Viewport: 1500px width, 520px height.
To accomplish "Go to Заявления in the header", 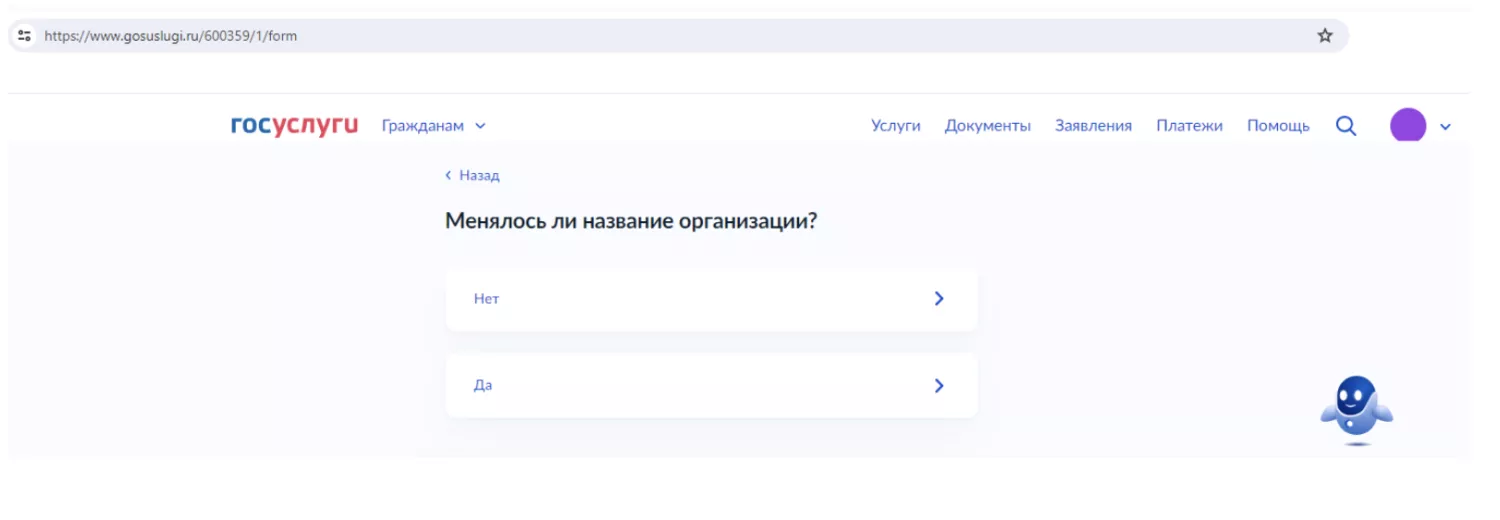I will tap(1093, 126).
